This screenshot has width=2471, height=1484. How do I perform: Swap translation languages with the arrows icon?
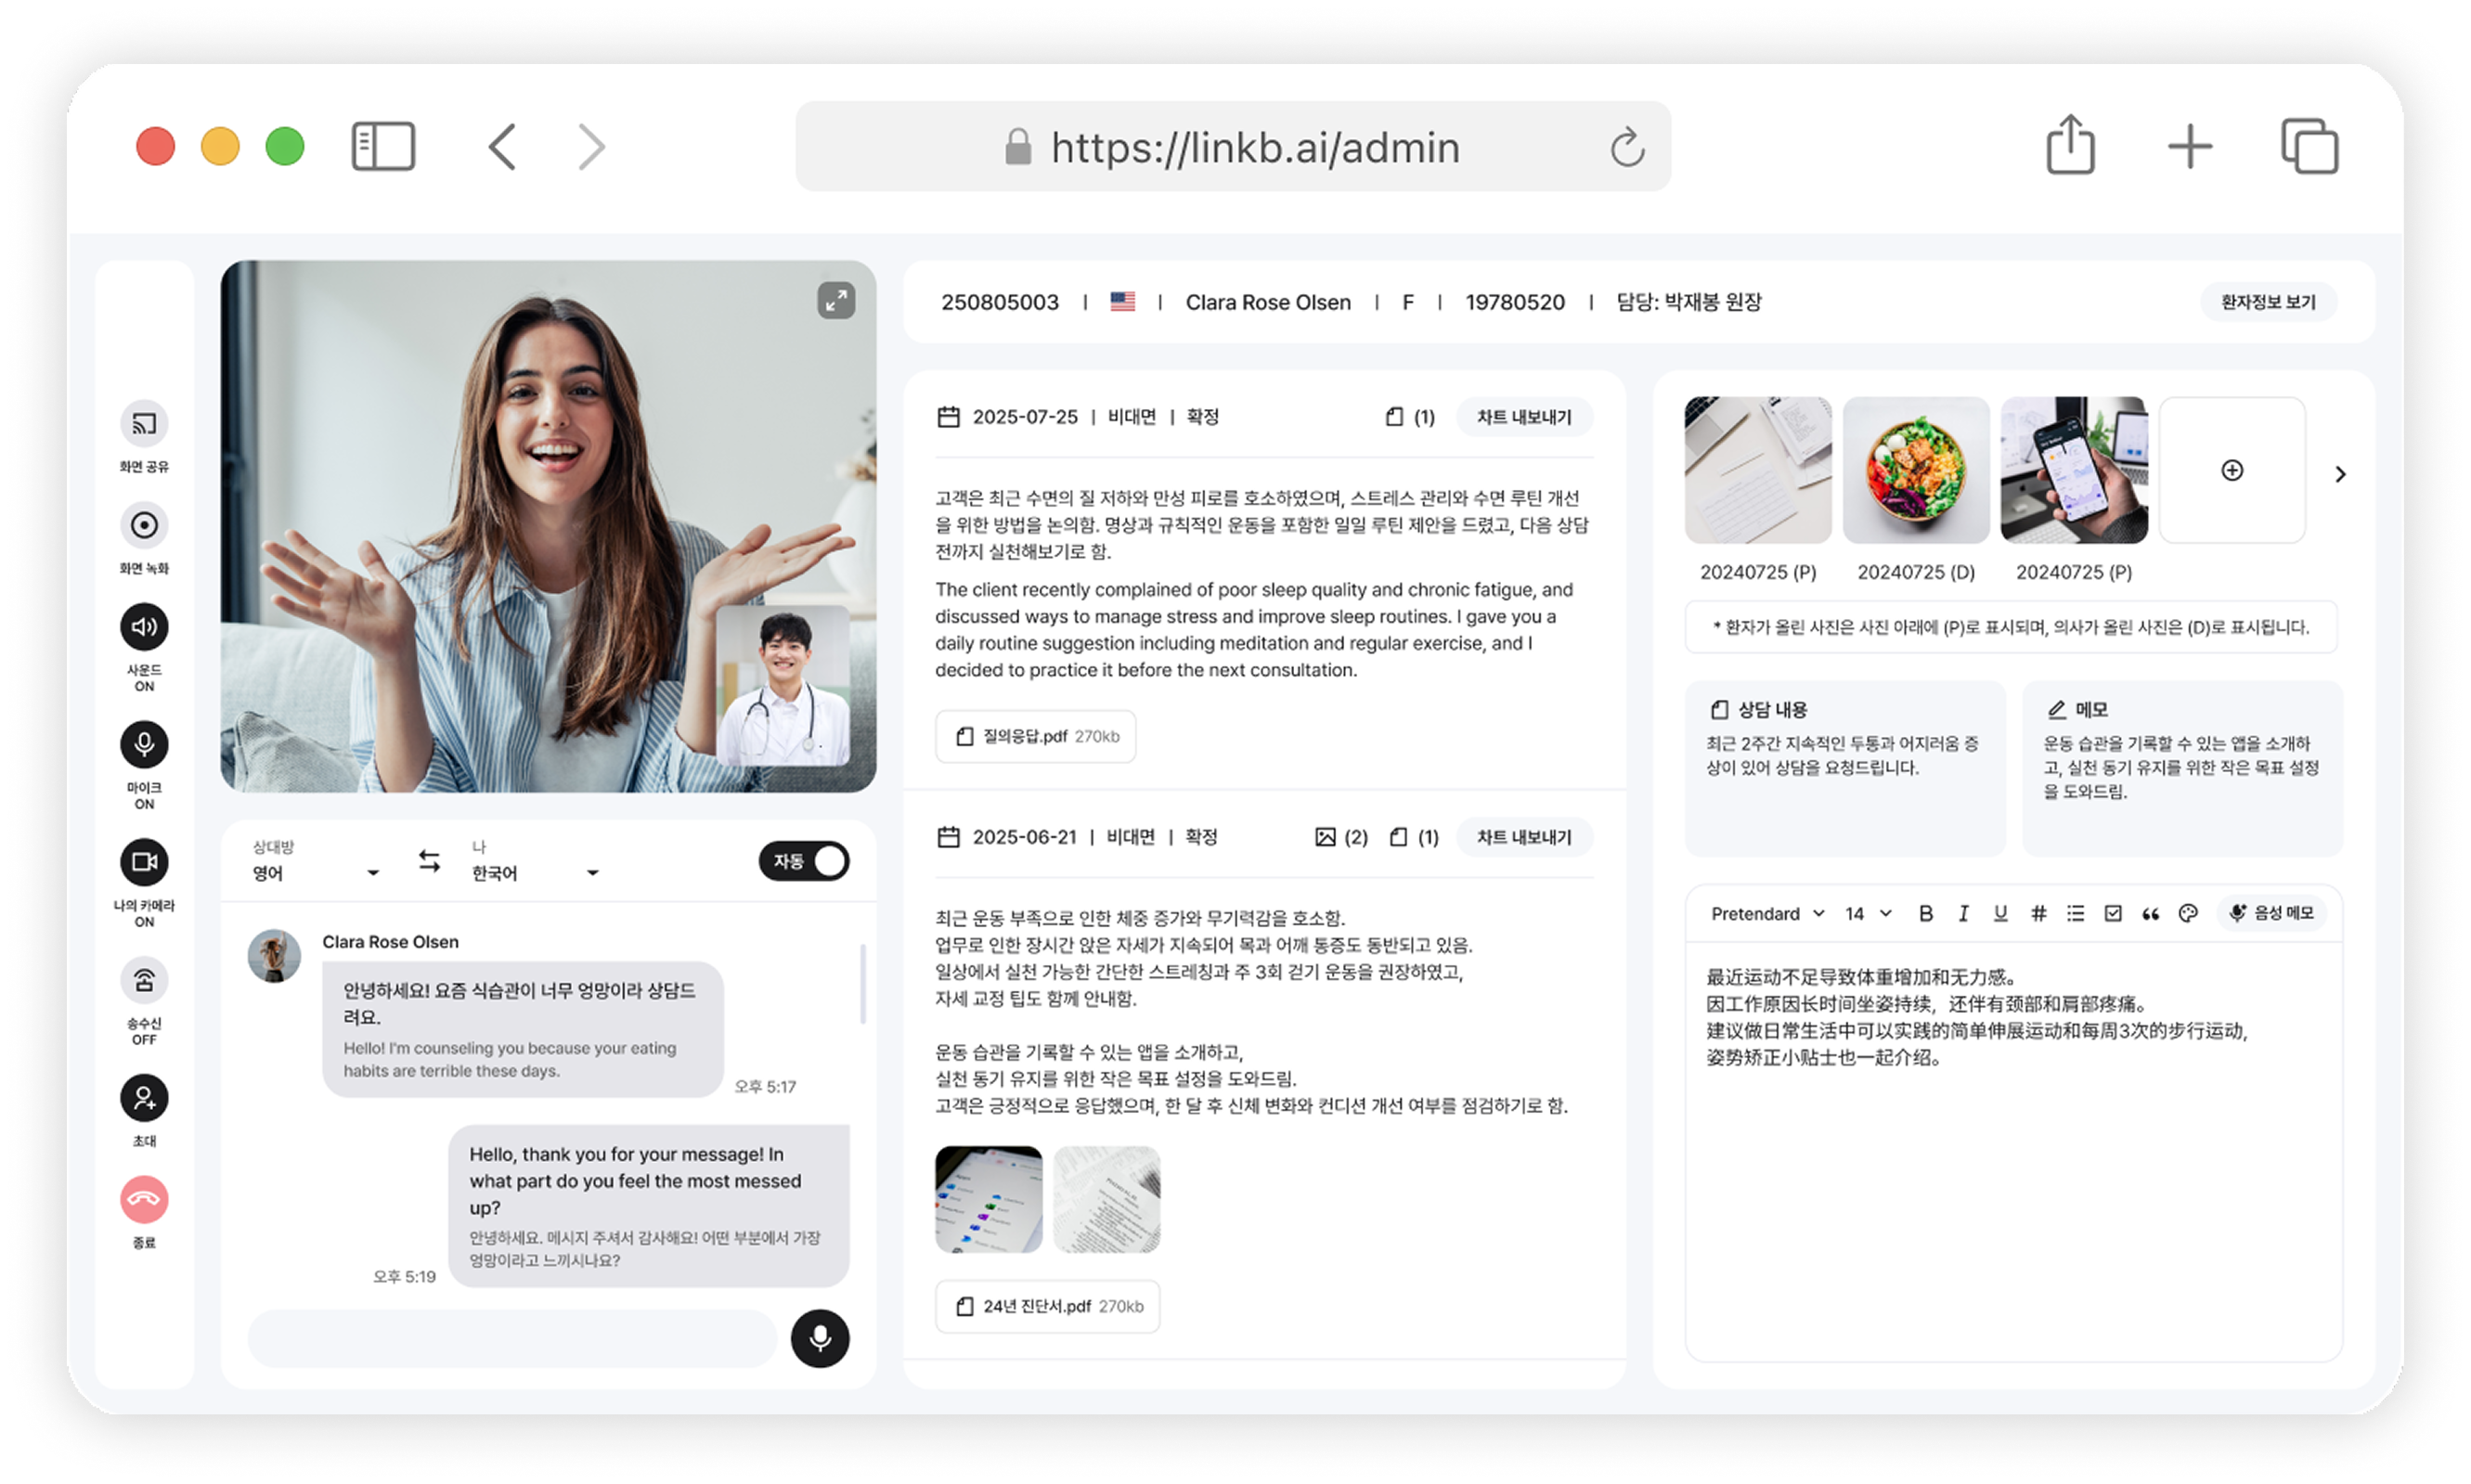click(x=428, y=861)
